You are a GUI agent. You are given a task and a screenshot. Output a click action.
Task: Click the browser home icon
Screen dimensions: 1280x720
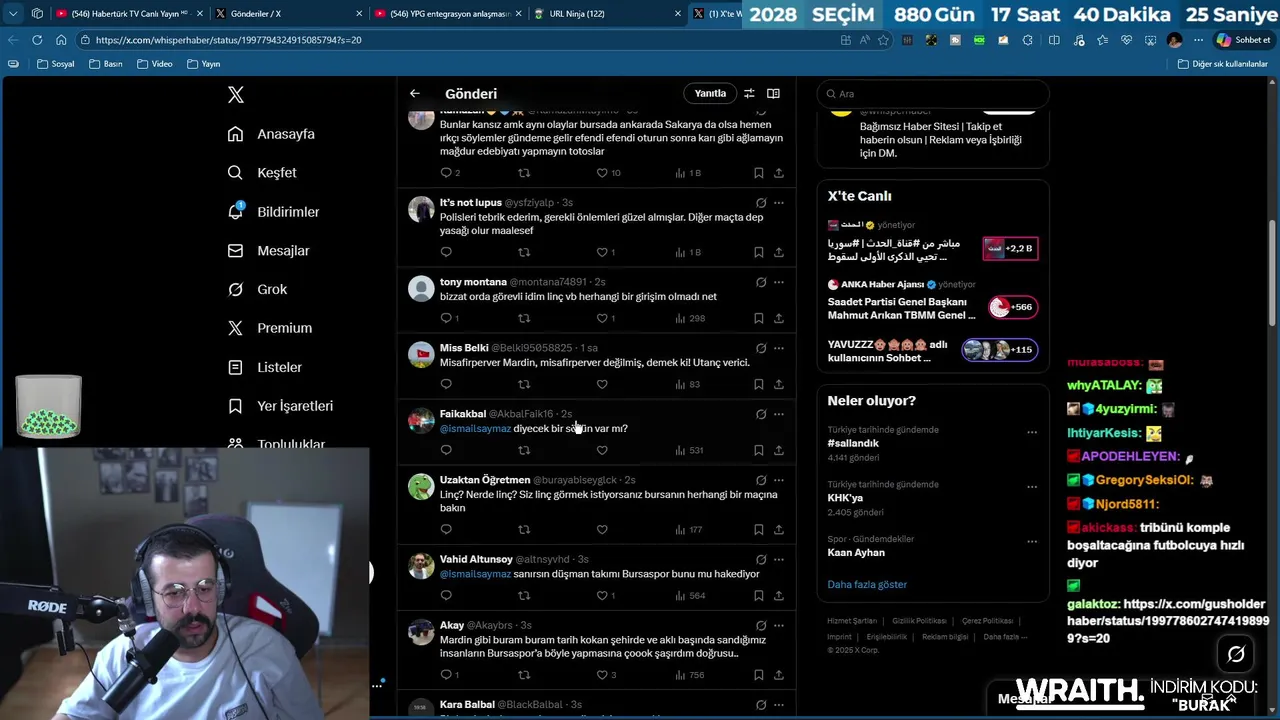(x=61, y=40)
